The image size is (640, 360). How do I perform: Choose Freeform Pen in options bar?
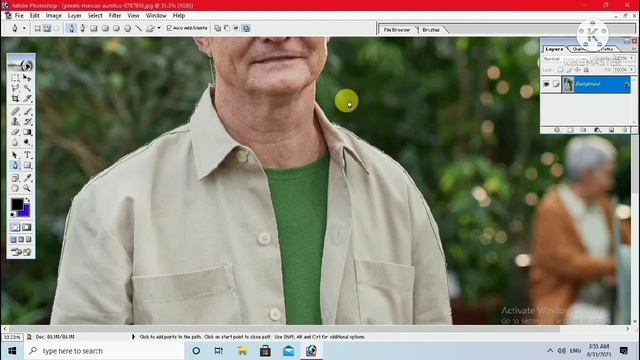[82, 28]
